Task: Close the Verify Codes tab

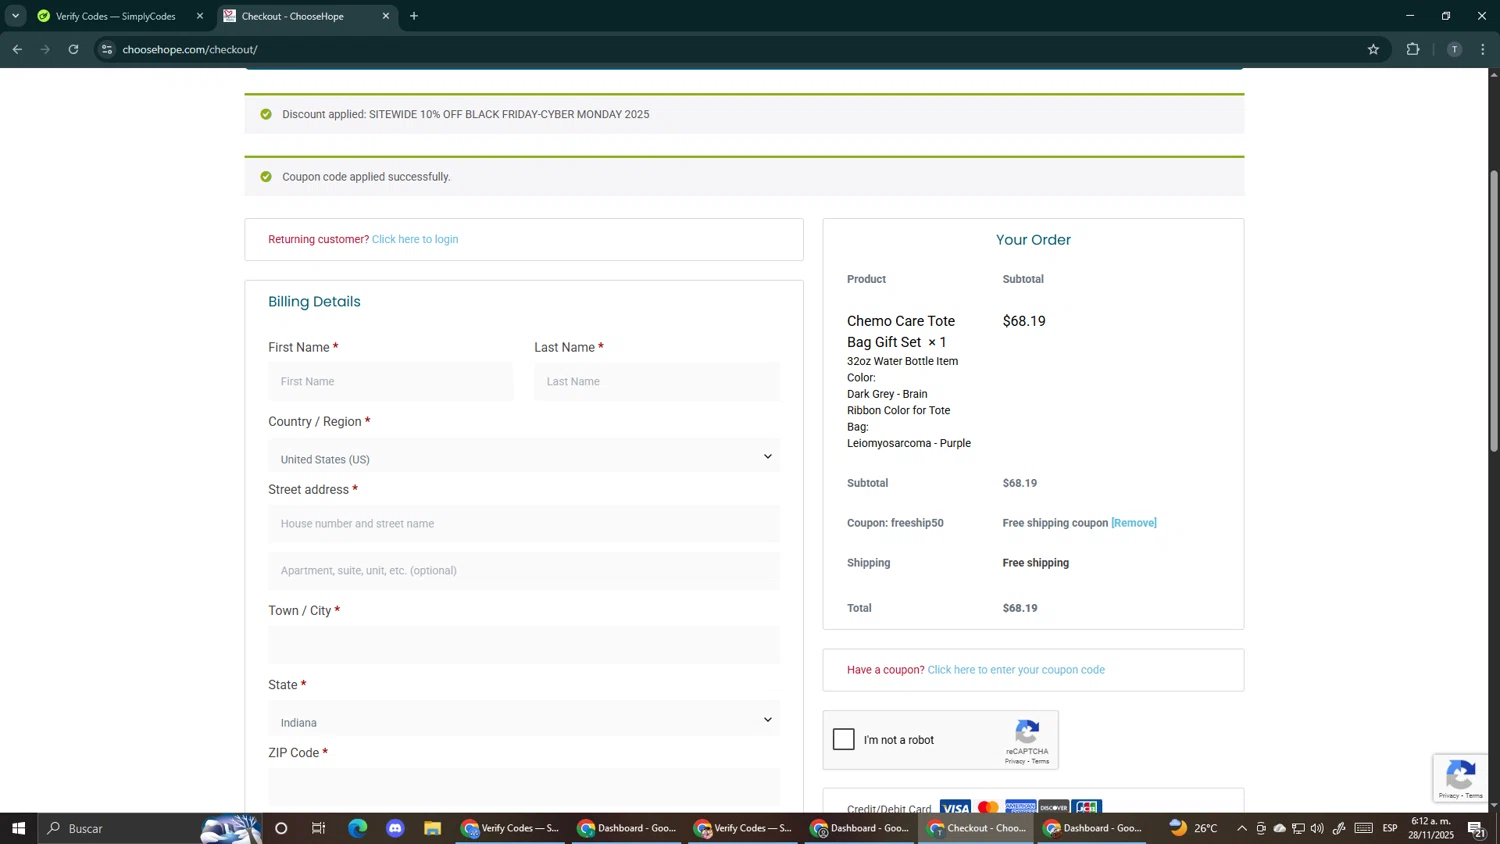Action: point(199,16)
